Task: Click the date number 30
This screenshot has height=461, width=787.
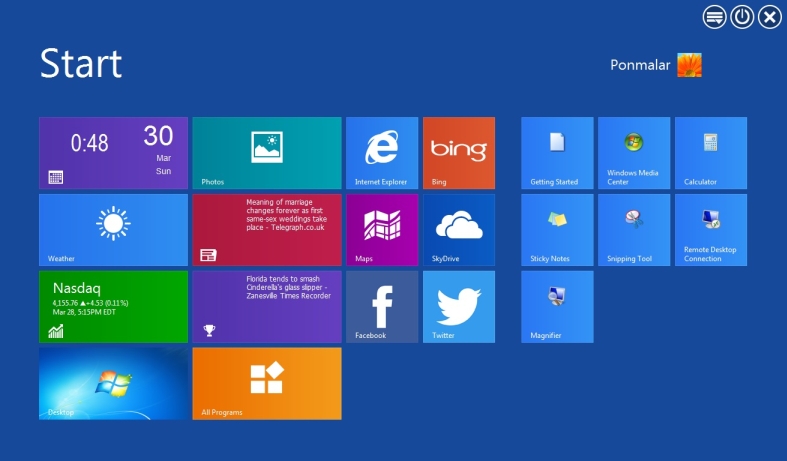Action: point(158,136)
